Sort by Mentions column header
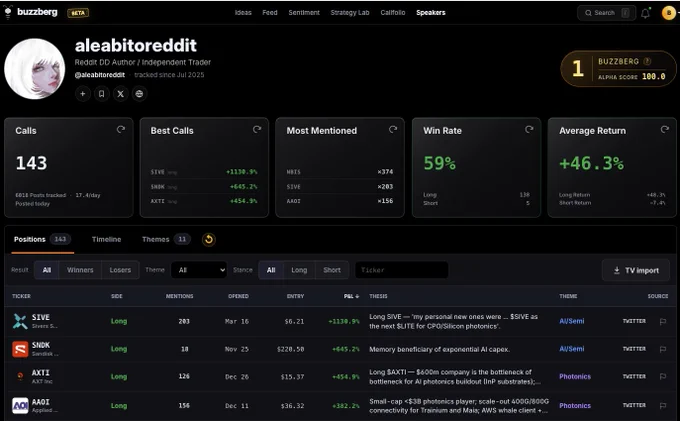 [x=180, y=296]
